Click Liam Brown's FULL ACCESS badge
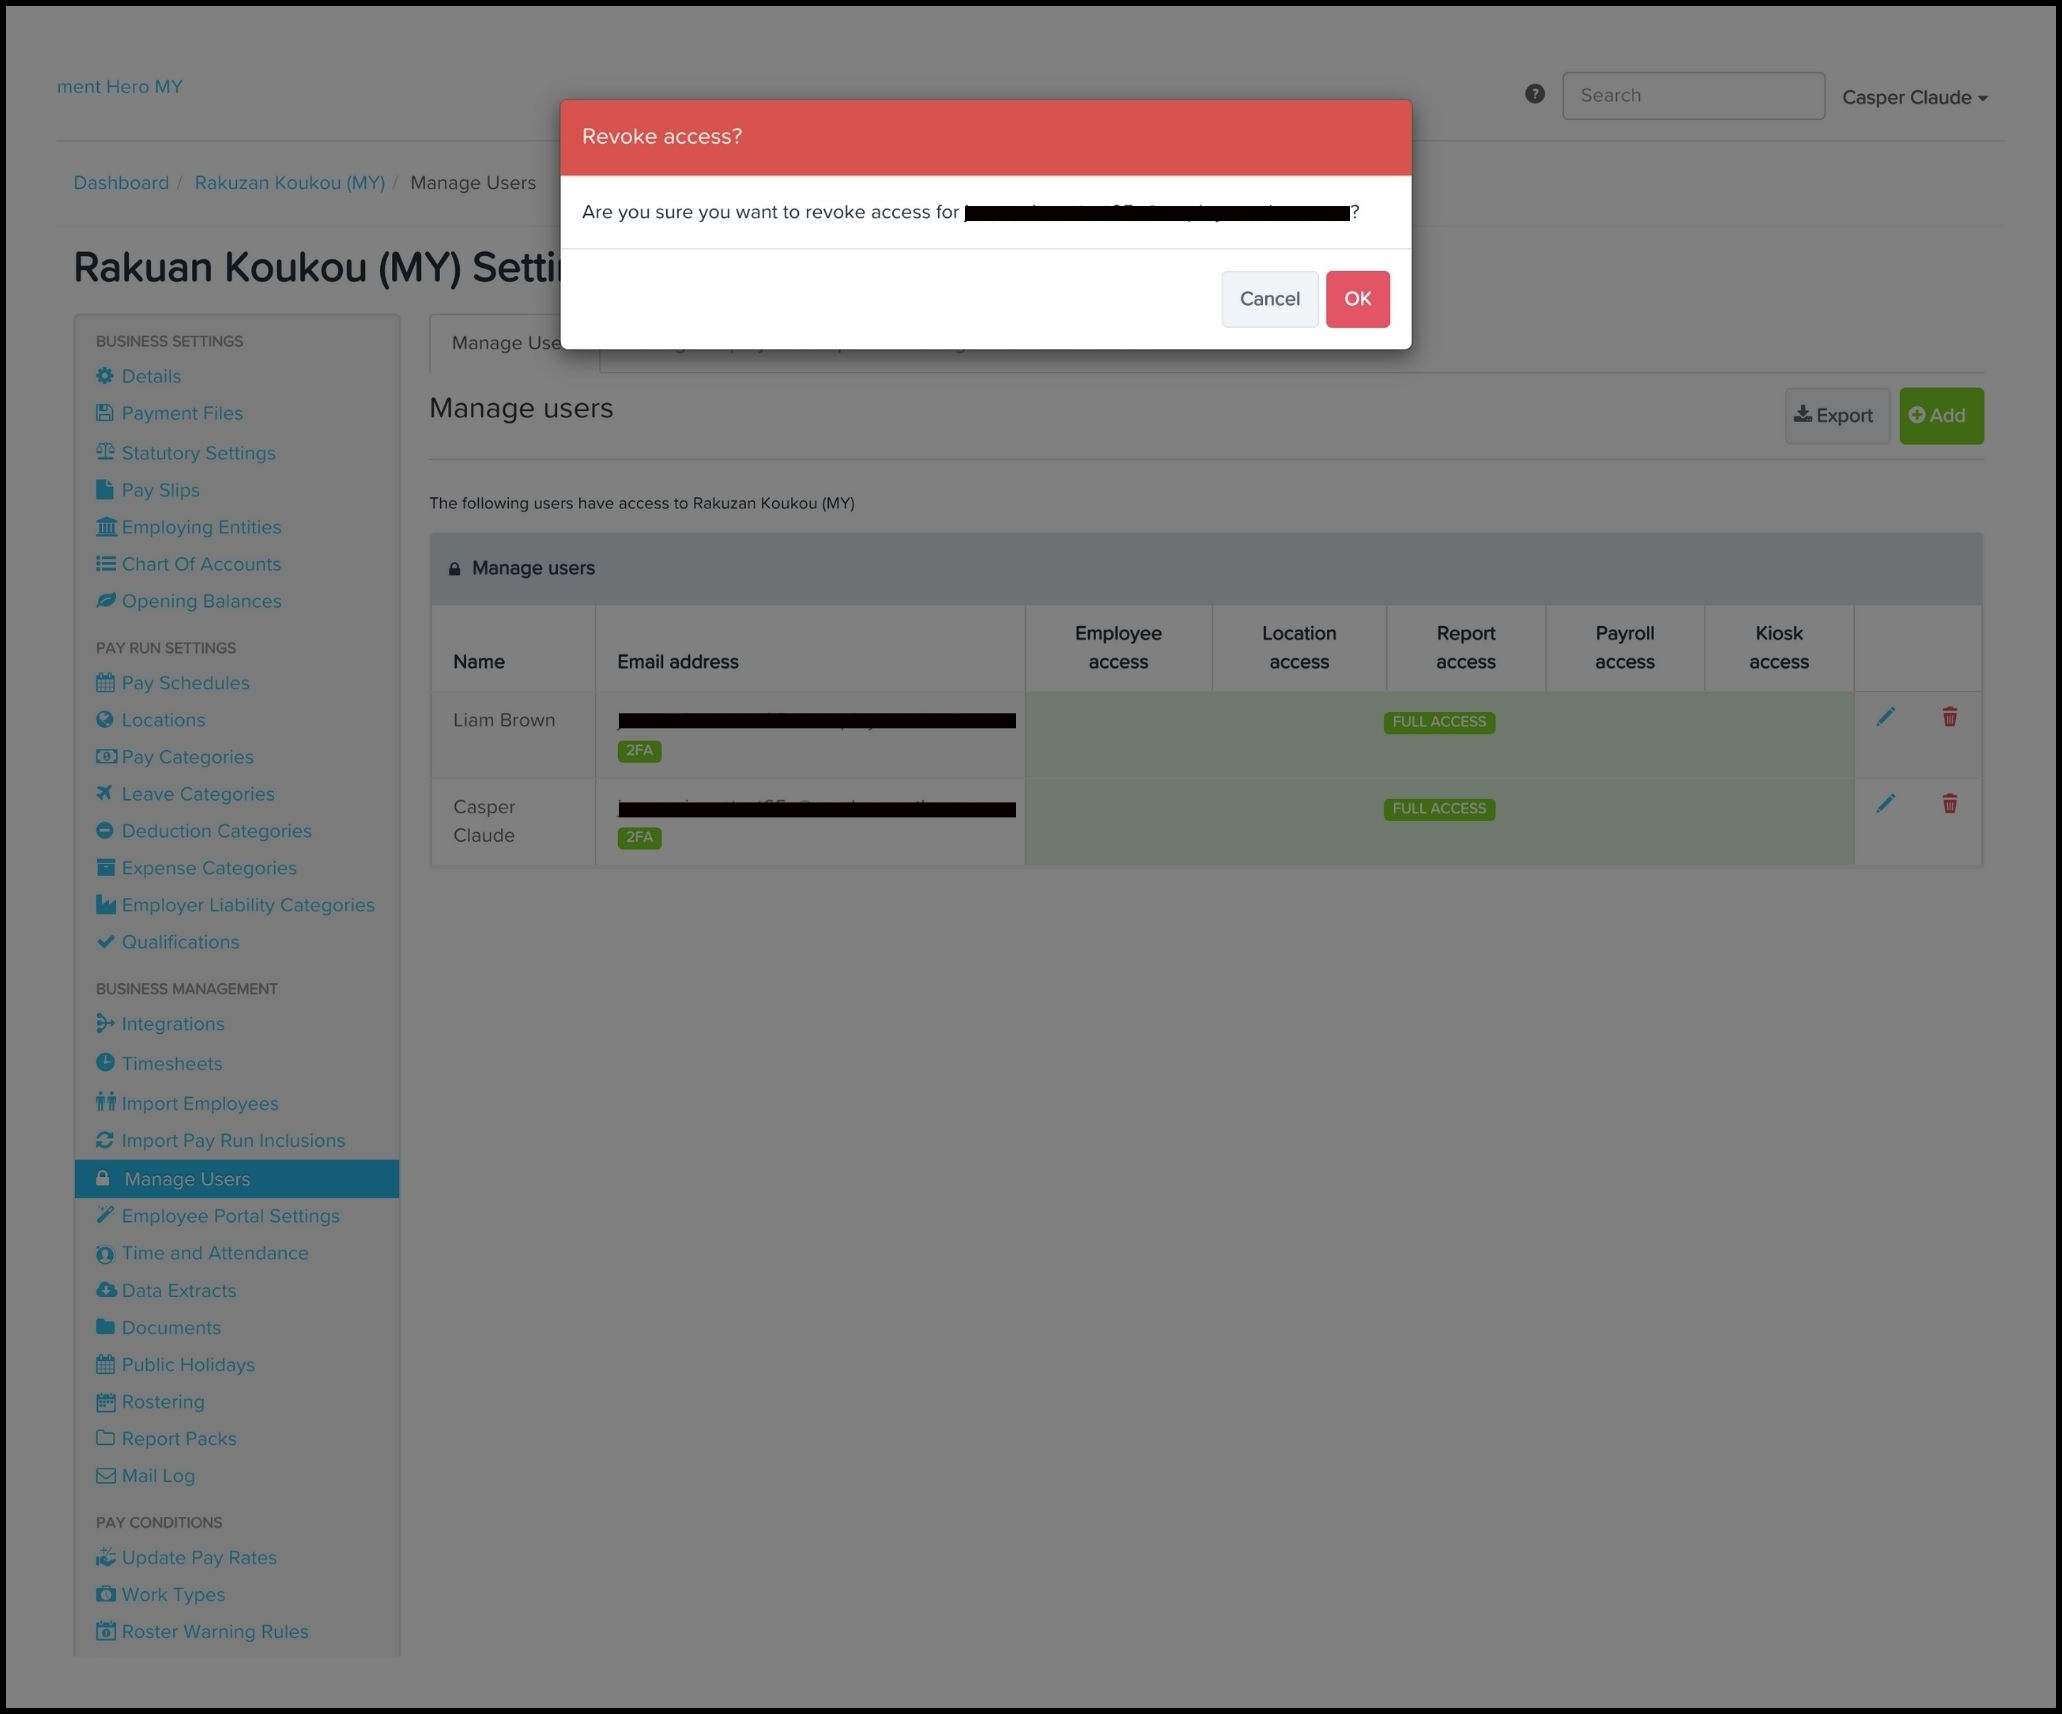Screen dimensions: 2062x1714 (x=1439, y=722)
